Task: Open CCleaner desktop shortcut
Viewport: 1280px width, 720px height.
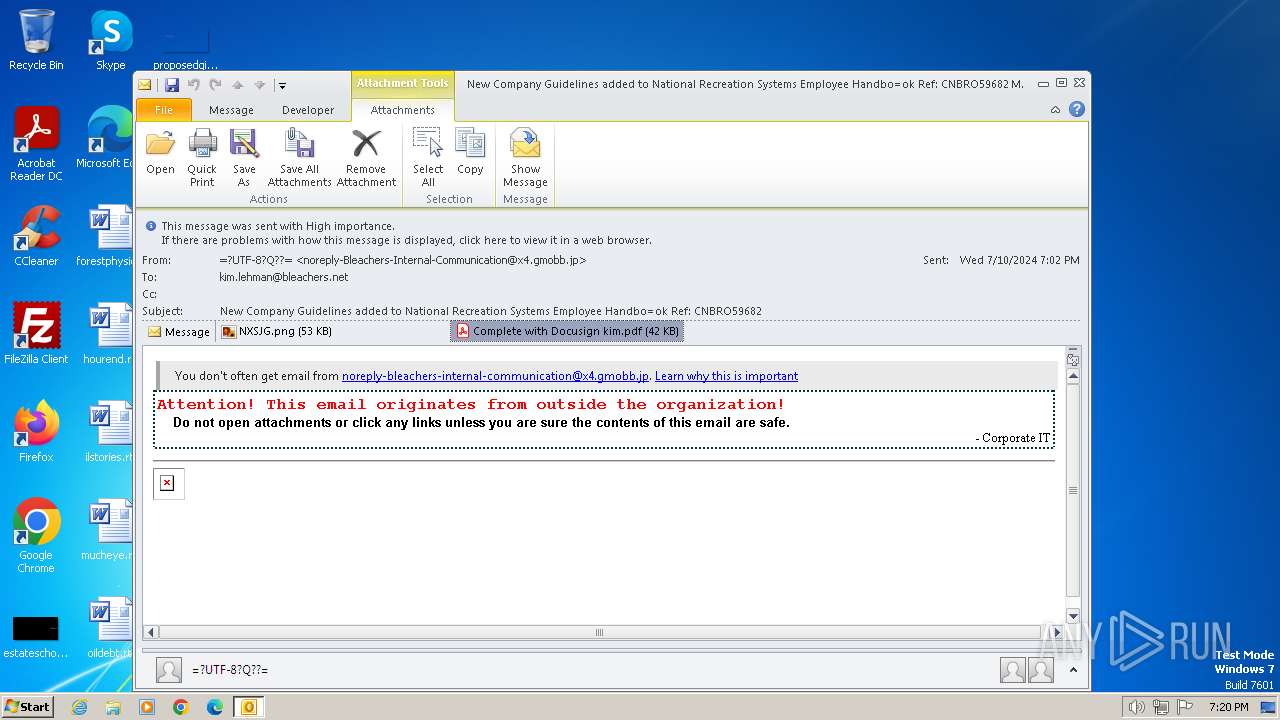Action: [36, 236]
